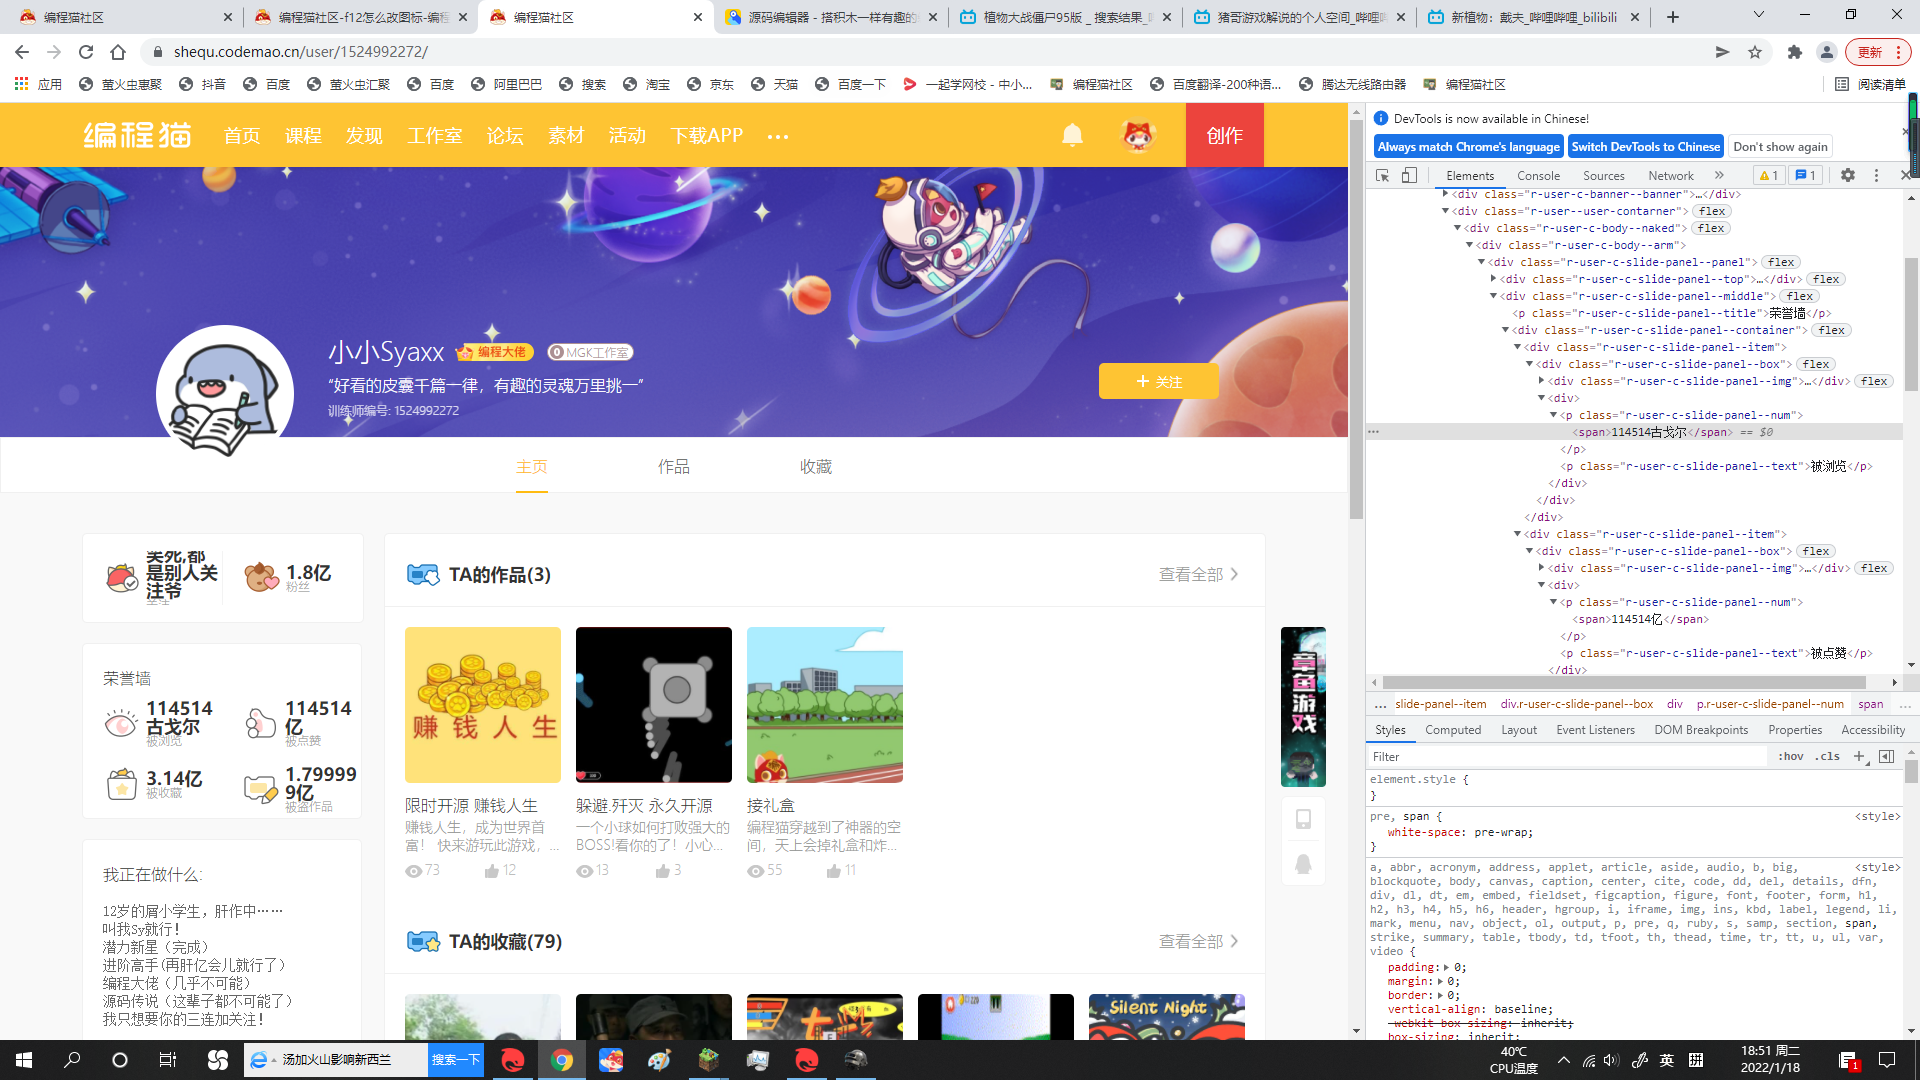Show more DevTools panels with the chevron
The image size is (1920, 1080).
(1719, 175)
